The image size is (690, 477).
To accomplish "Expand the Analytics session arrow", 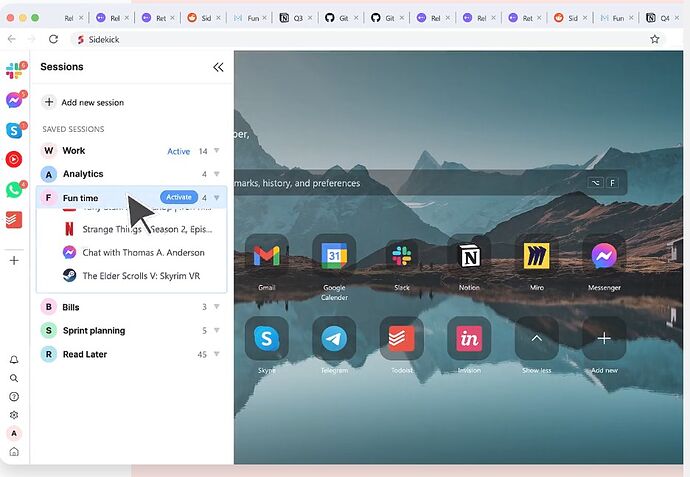I will click(x=217, y=174).
